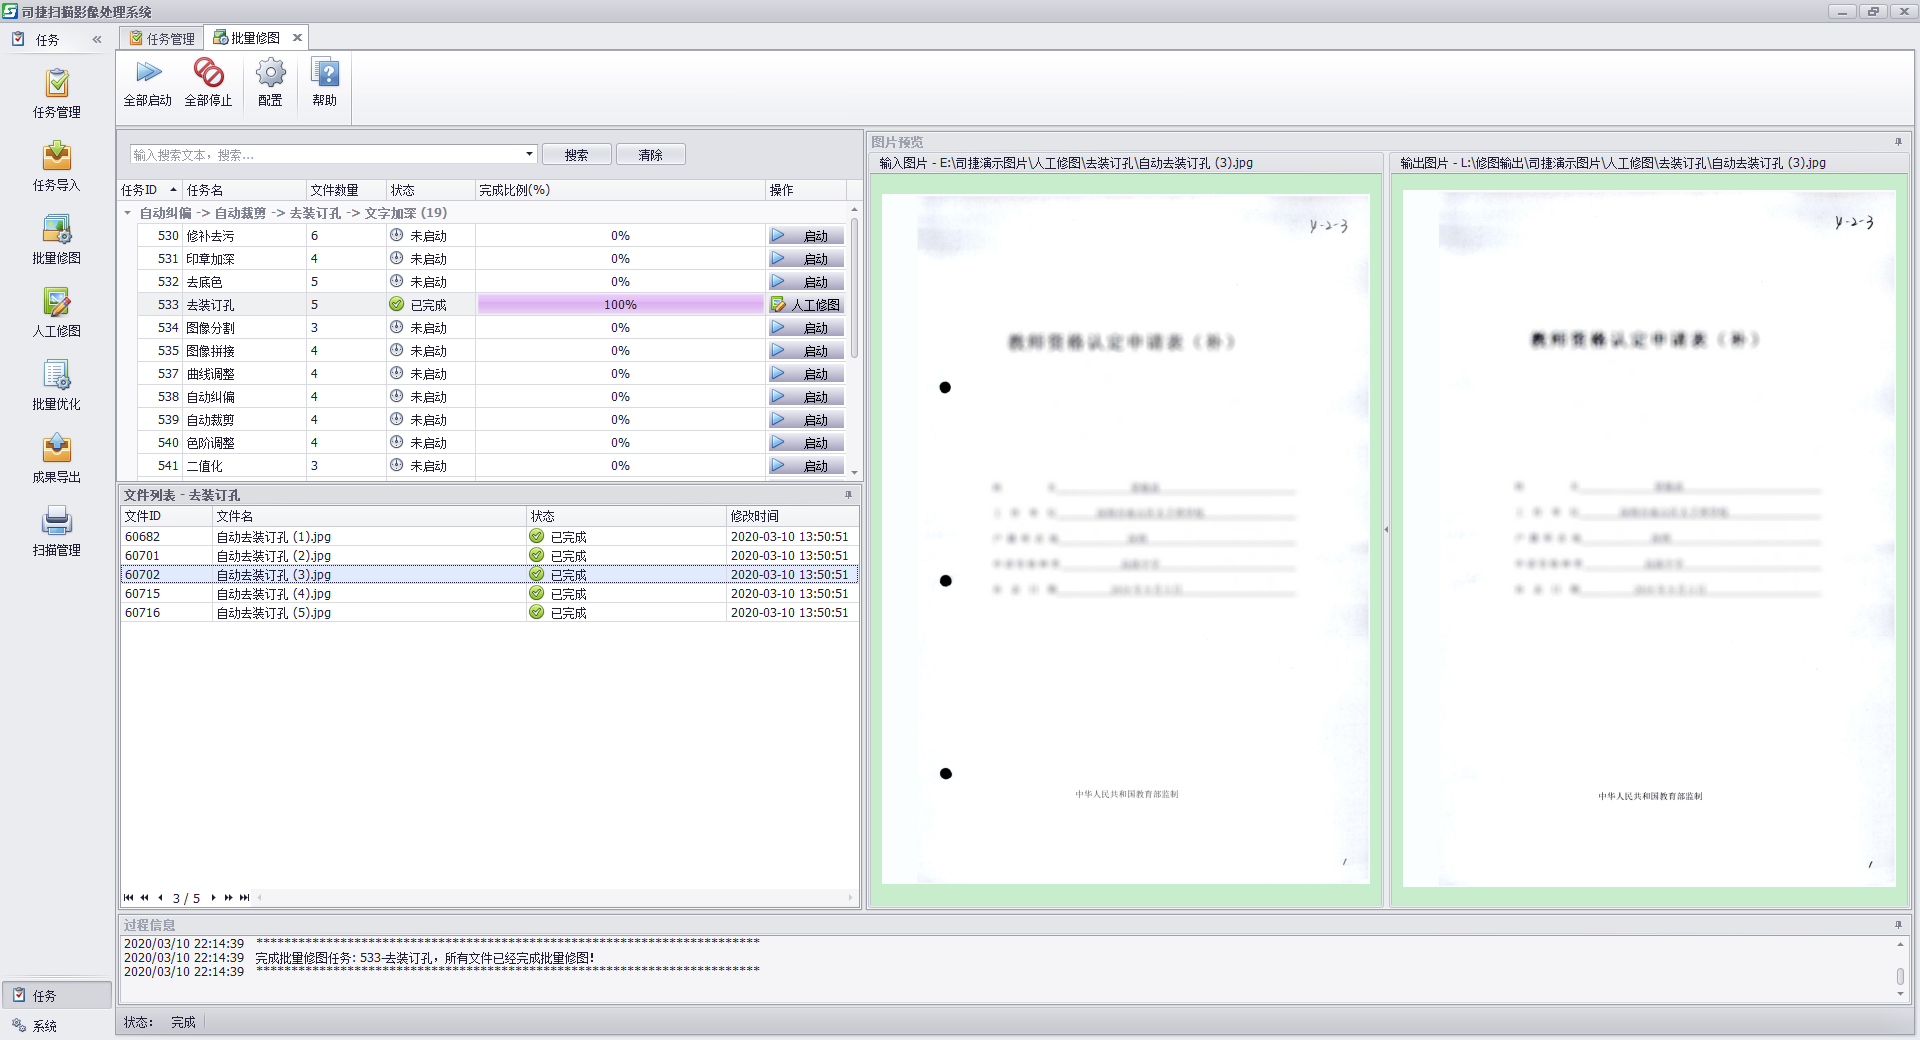Click the 100% progress bar of task 533
1920x1040 pixels.
point(620,305)
